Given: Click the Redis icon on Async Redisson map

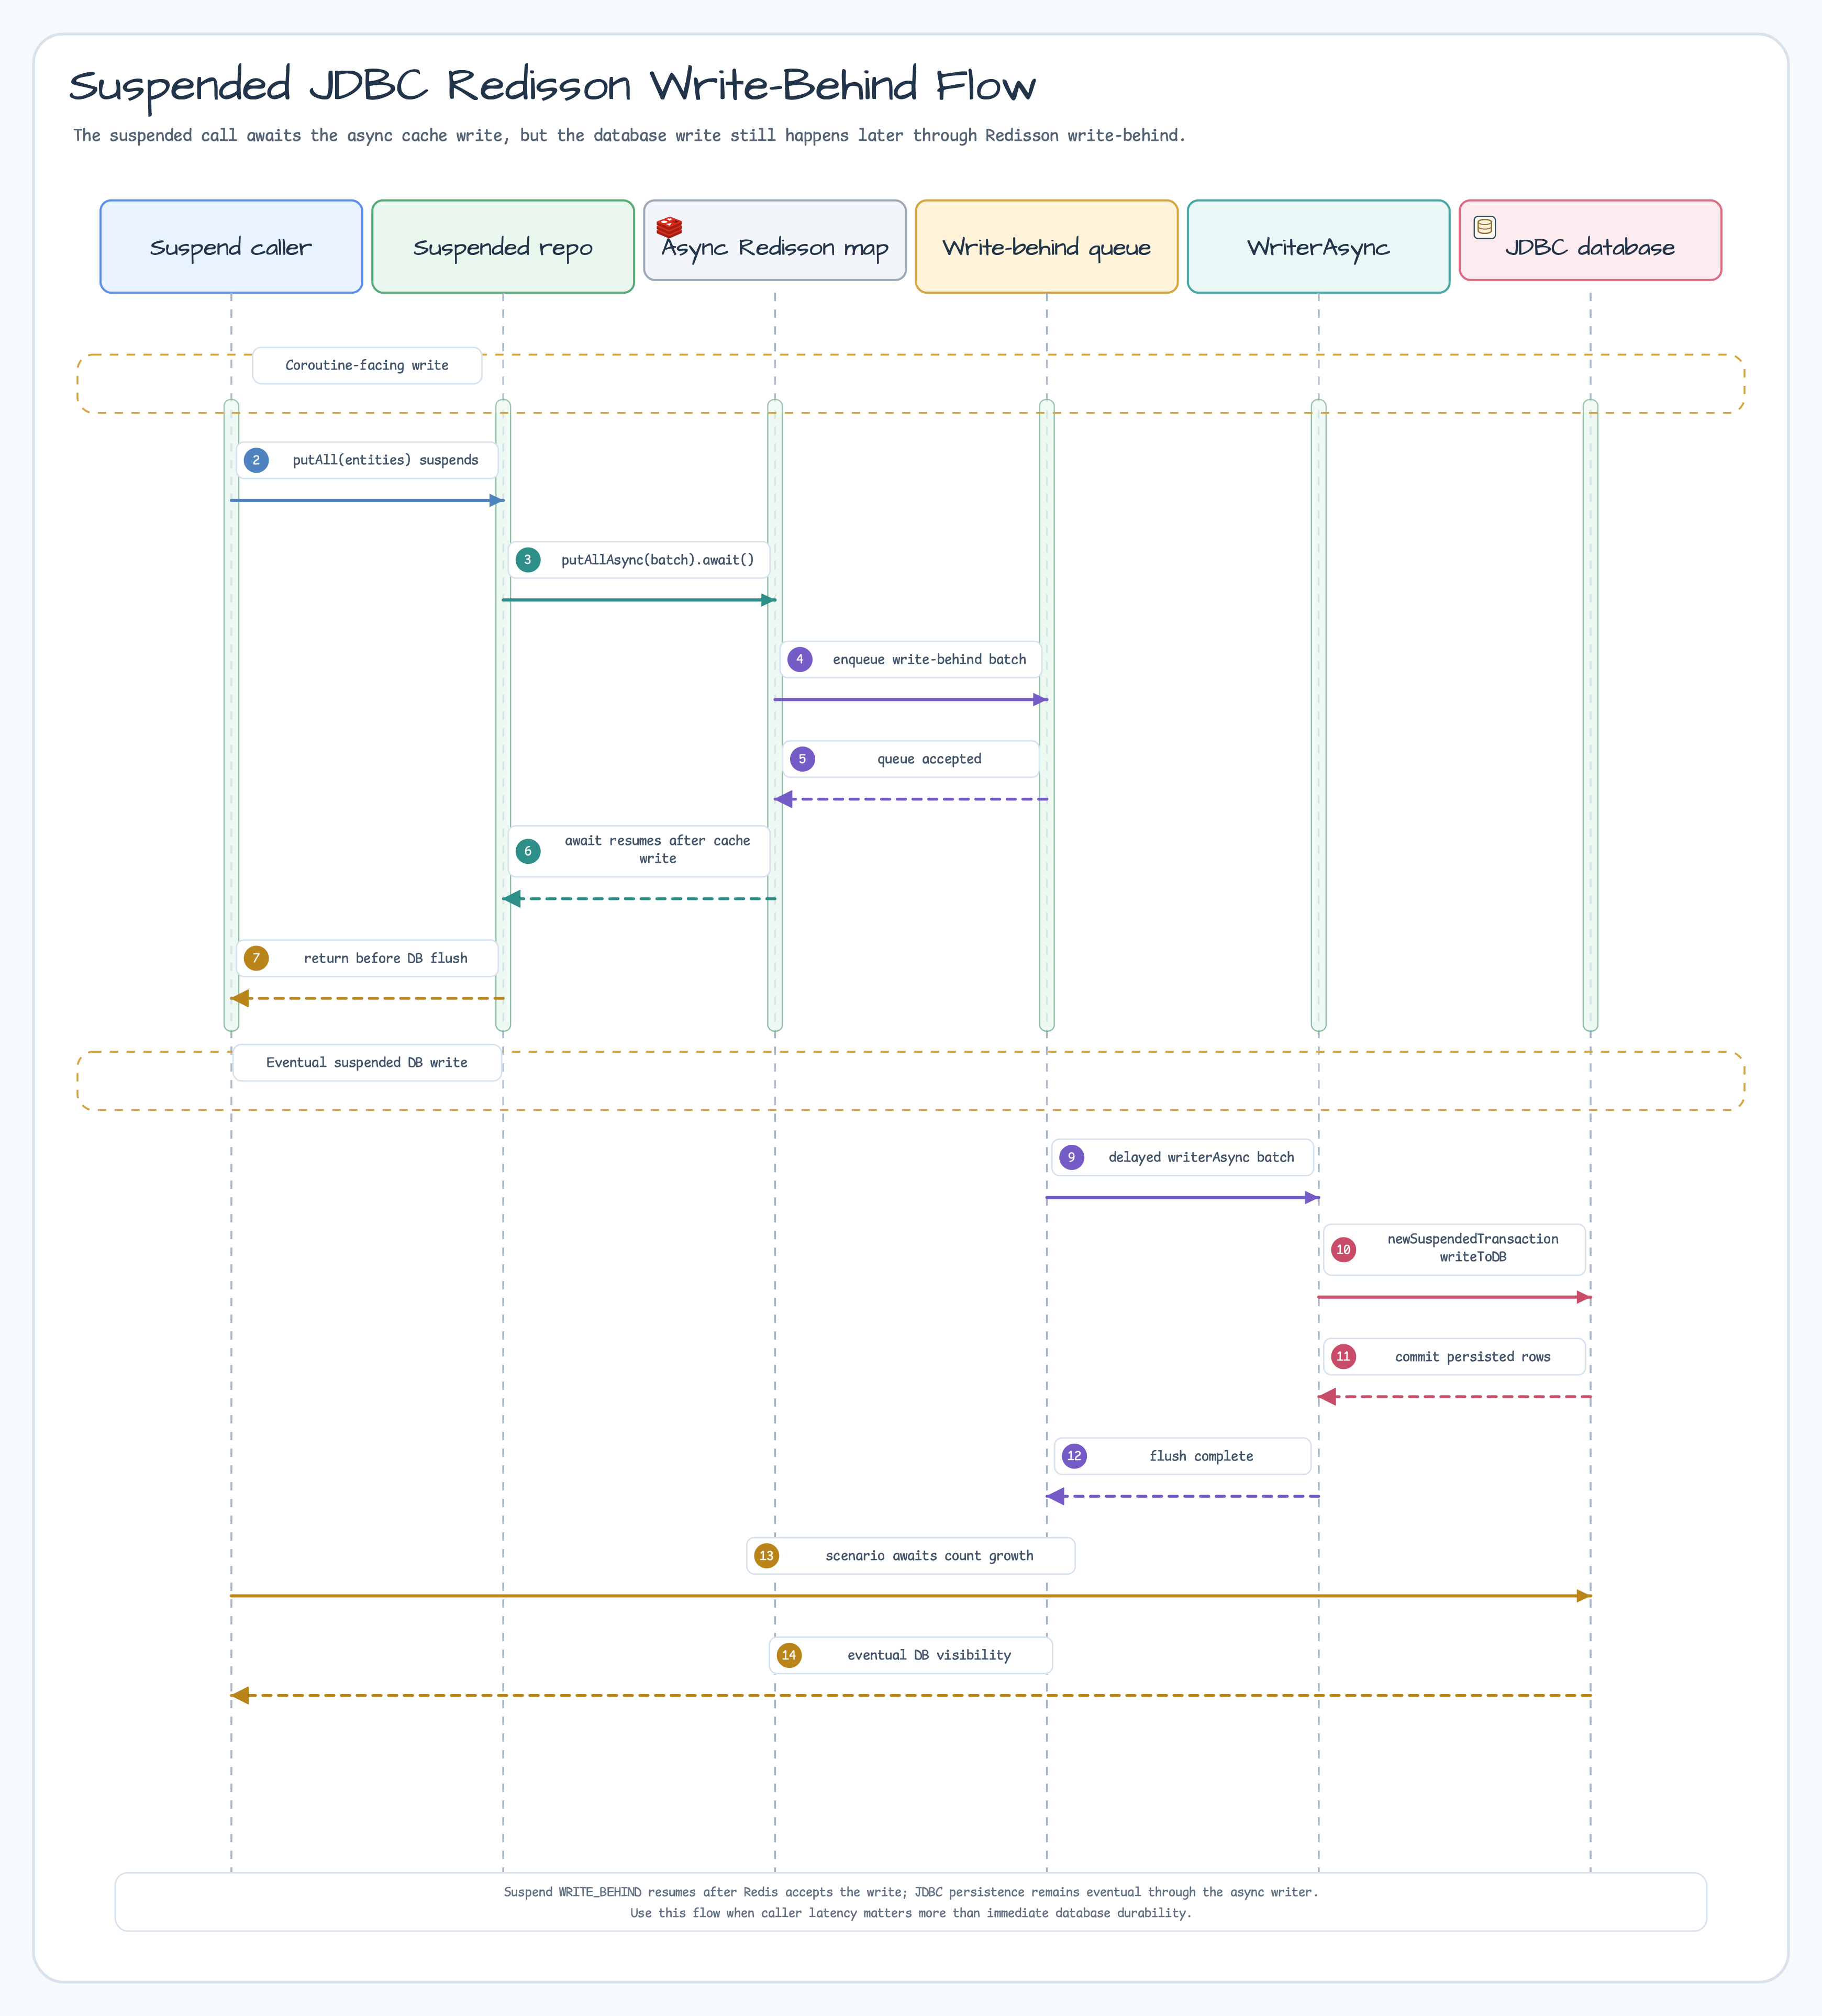Looking at the screenshot, I should tap(669, 227).
